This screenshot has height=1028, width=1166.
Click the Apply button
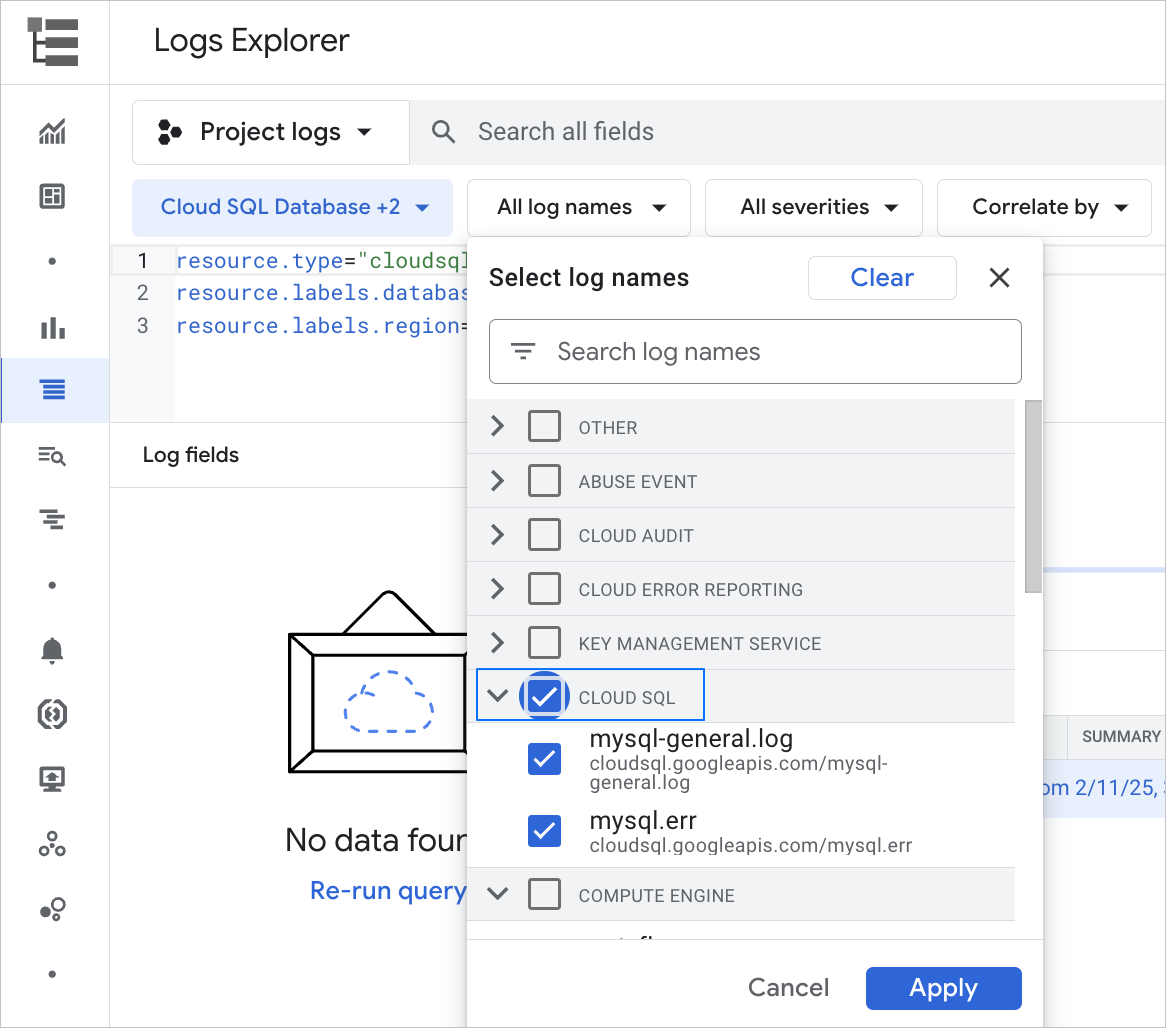click(943, 988)
